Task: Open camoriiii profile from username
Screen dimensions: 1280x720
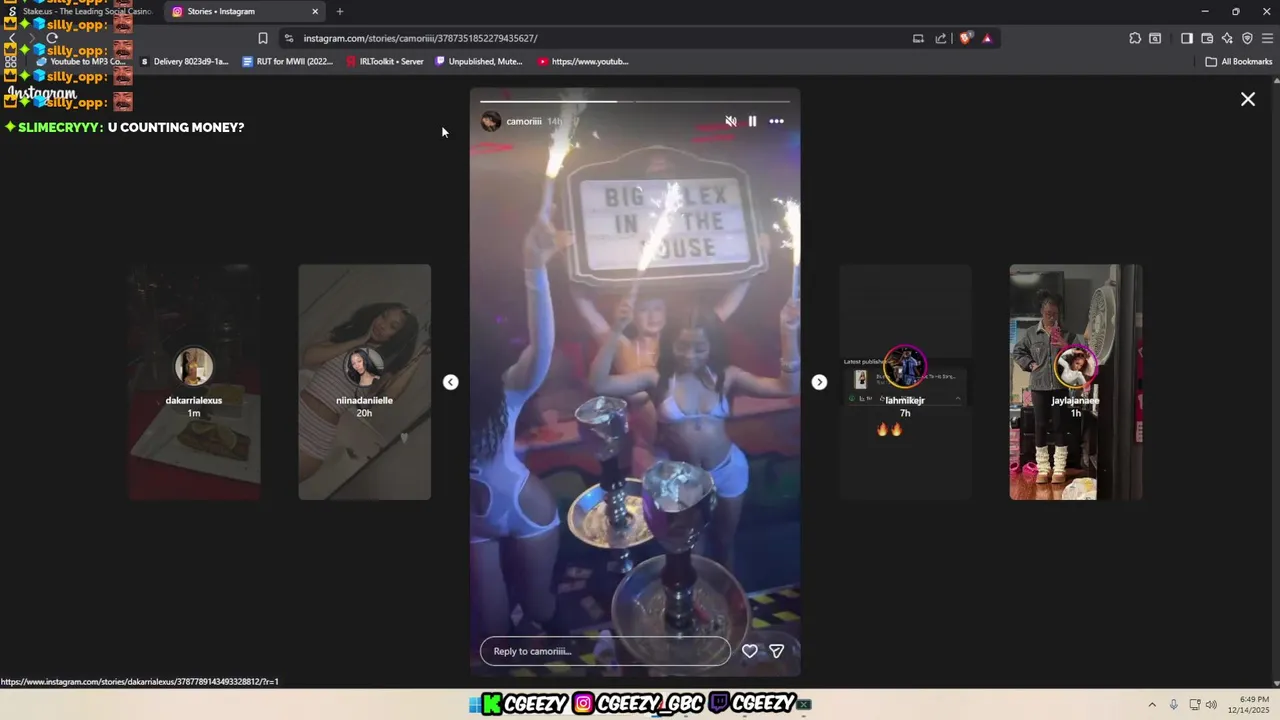Action: pos(524,122)
